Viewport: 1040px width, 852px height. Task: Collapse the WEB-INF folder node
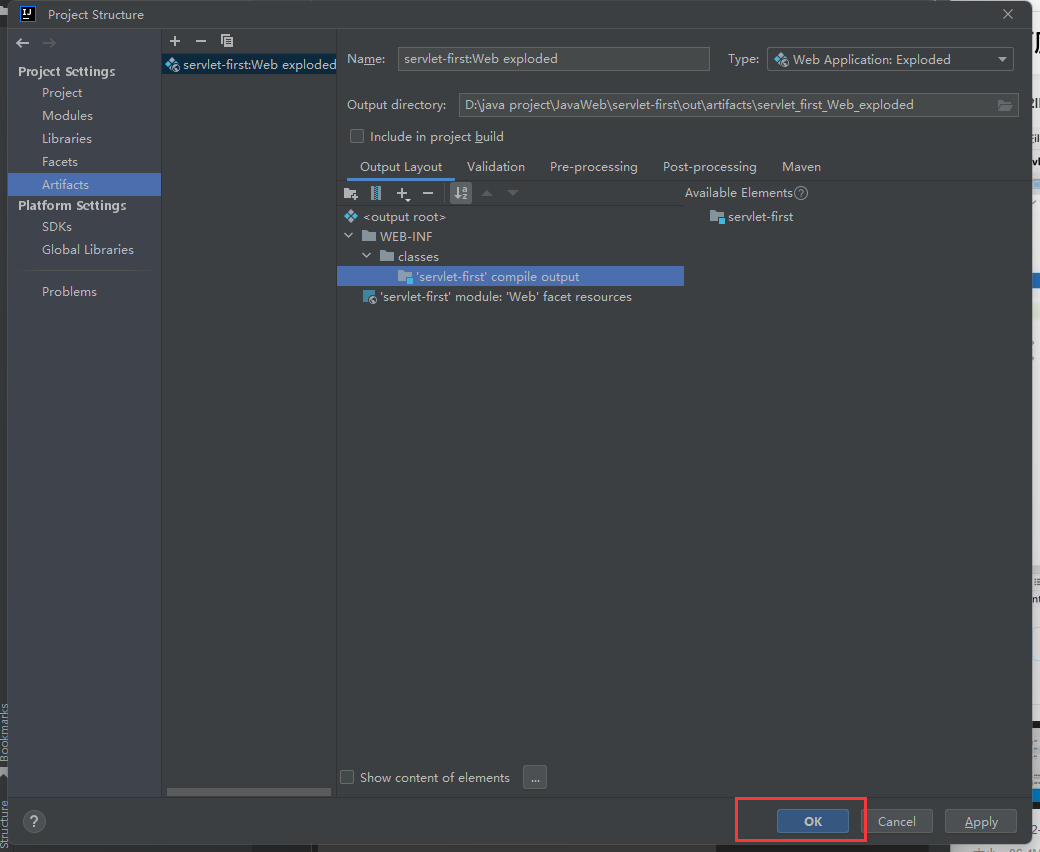[x=349, y=237]
